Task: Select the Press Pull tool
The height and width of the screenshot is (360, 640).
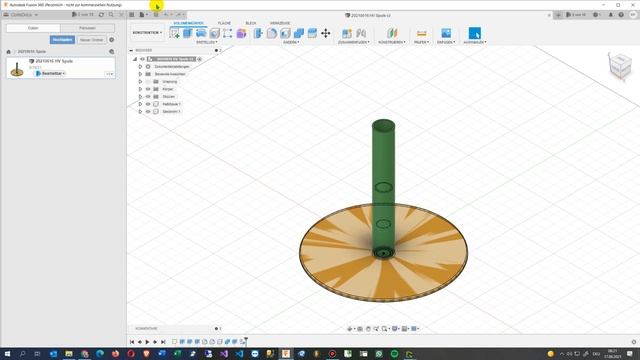Action: [x=258, y=33]
